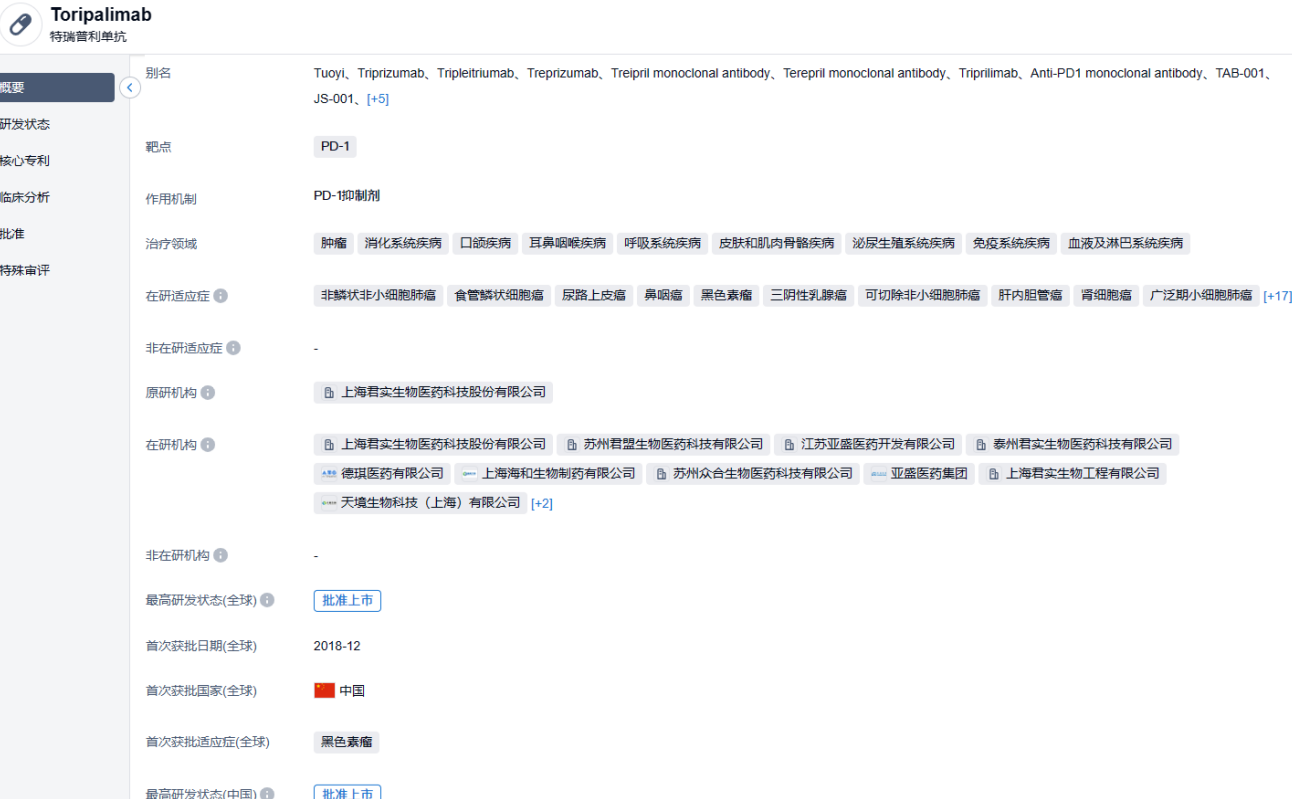
Task: Go to 核心专利 in sidebar
Action: tap(25, 161)
